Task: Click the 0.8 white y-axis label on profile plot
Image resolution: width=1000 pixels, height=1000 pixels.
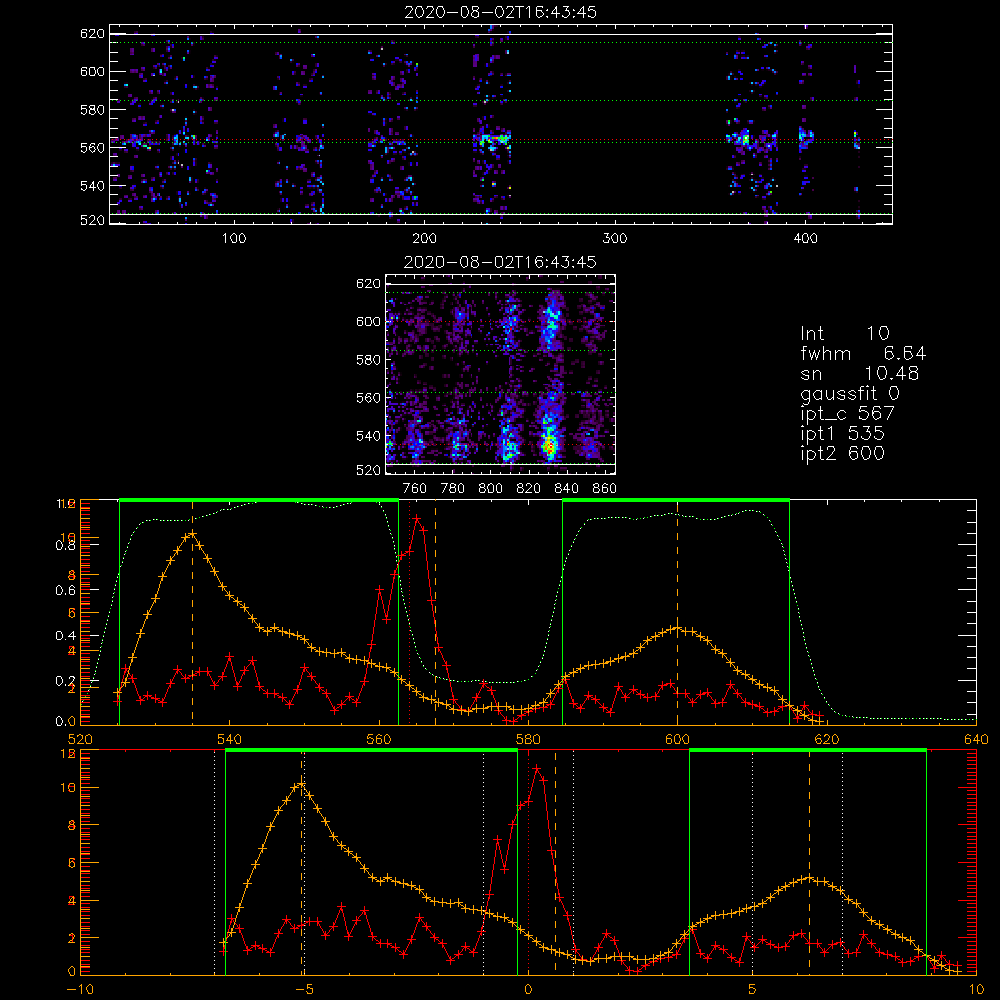Action: pyautogui.click(x=66, y=545)
